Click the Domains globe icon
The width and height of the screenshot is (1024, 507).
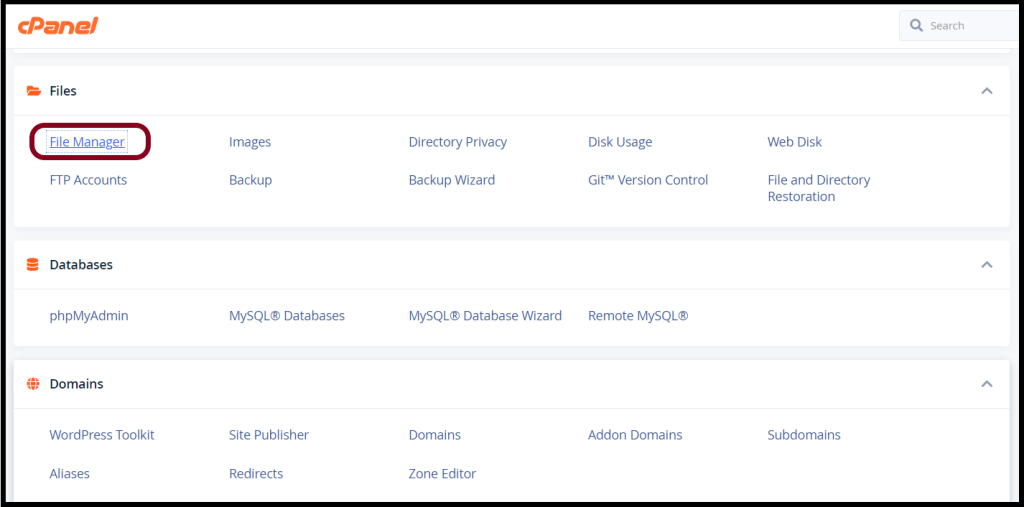(x=33, y=384)
